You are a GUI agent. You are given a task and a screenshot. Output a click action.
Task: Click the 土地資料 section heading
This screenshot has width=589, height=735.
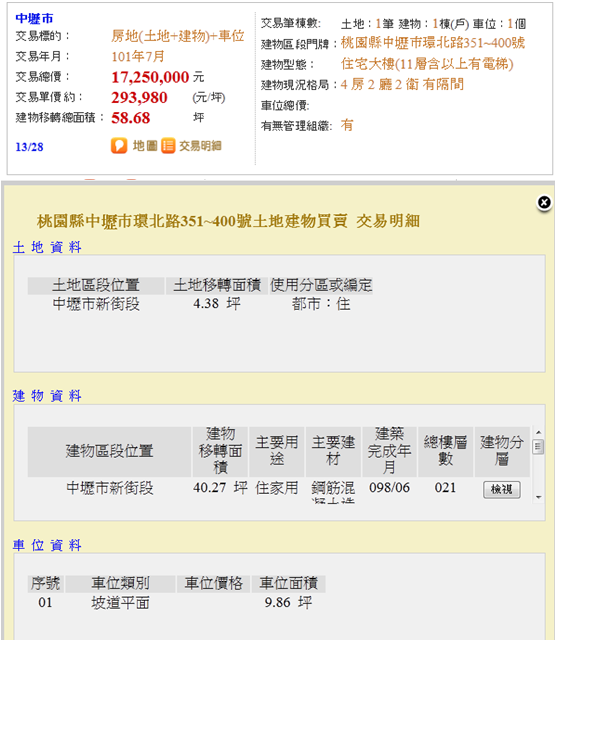[47, 247]
